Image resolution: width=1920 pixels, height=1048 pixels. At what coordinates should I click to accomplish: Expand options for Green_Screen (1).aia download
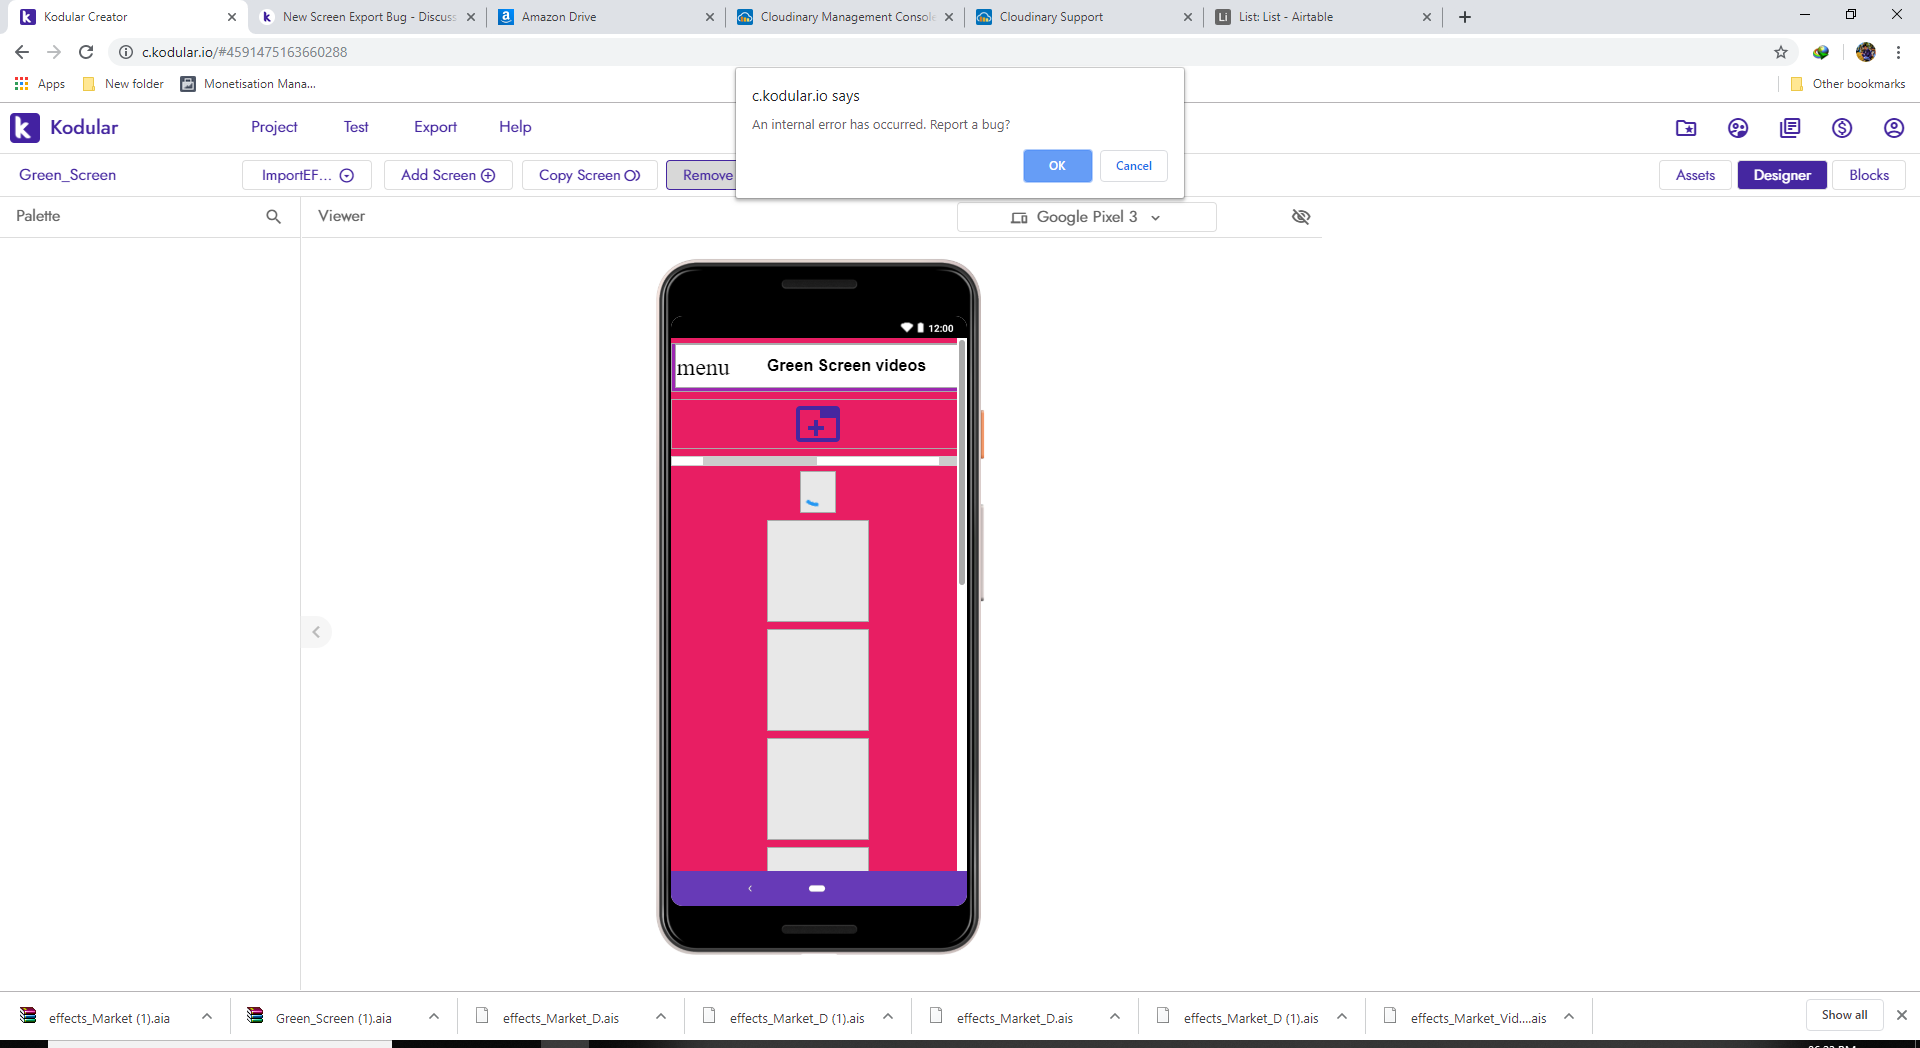click(x=434, y=1017)
